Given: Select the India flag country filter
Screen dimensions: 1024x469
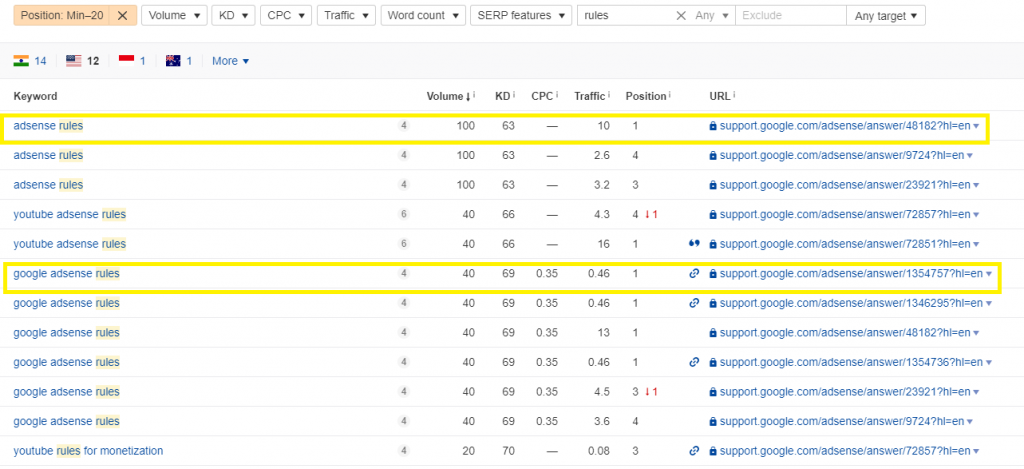Looking at the screenshot, I should coord(21,61).
